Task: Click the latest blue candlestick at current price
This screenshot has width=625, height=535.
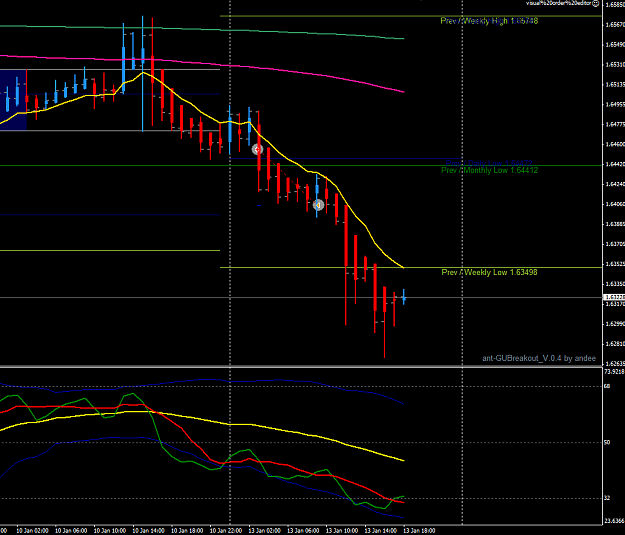Action: [404, 297]
